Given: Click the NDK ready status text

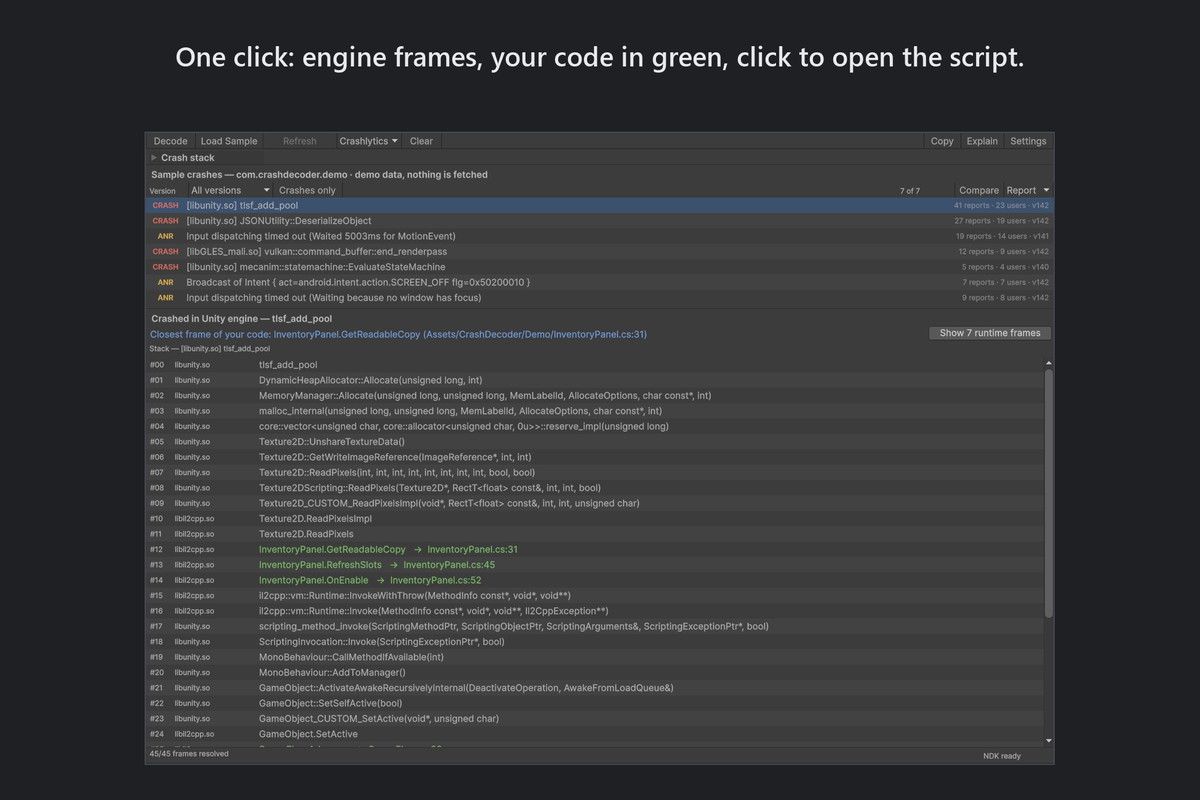Looking at the screenshot, I should (1002, 756).
